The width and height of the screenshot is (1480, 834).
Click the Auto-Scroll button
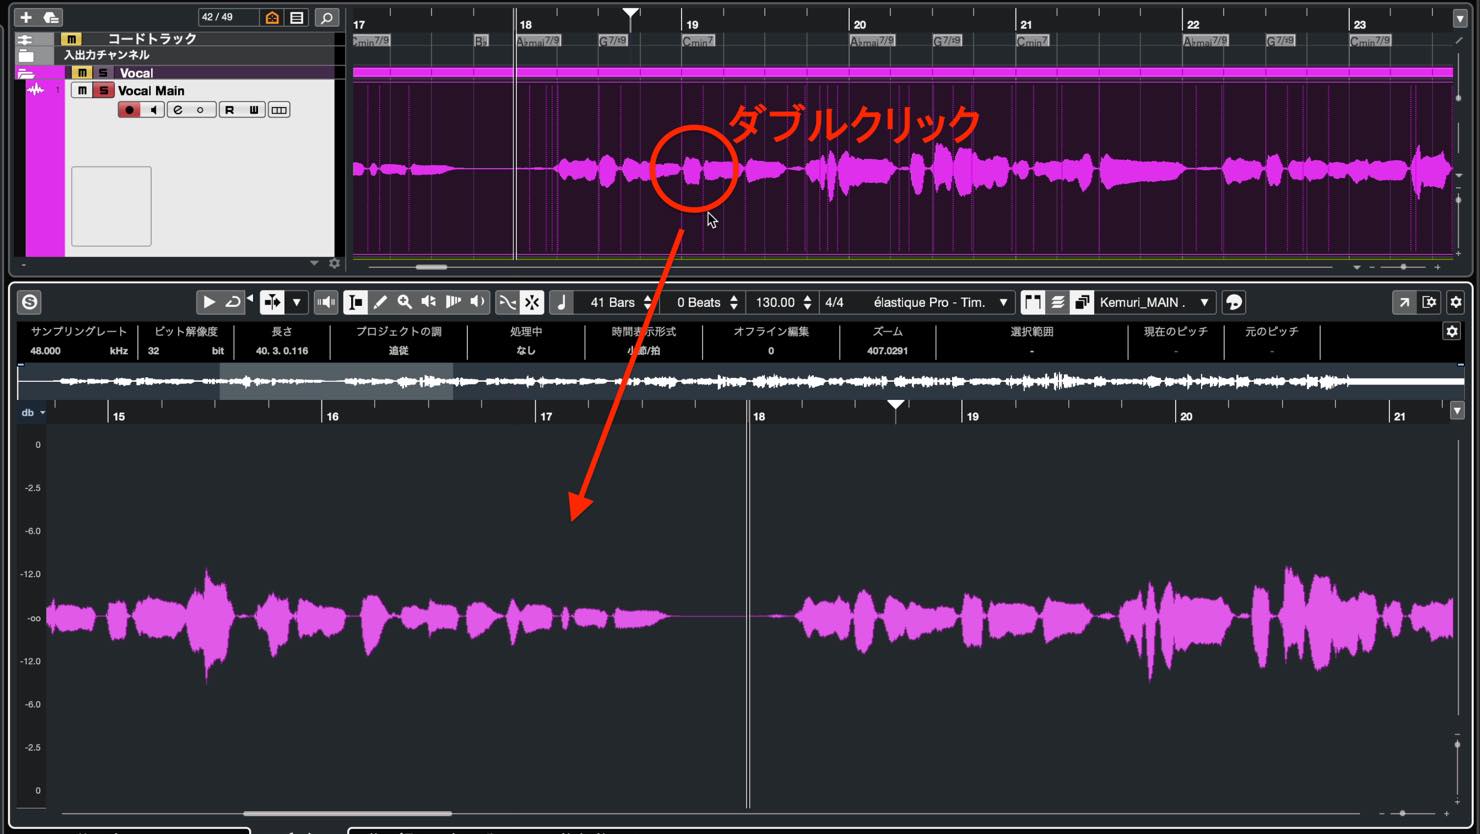(x=272, y=302)
